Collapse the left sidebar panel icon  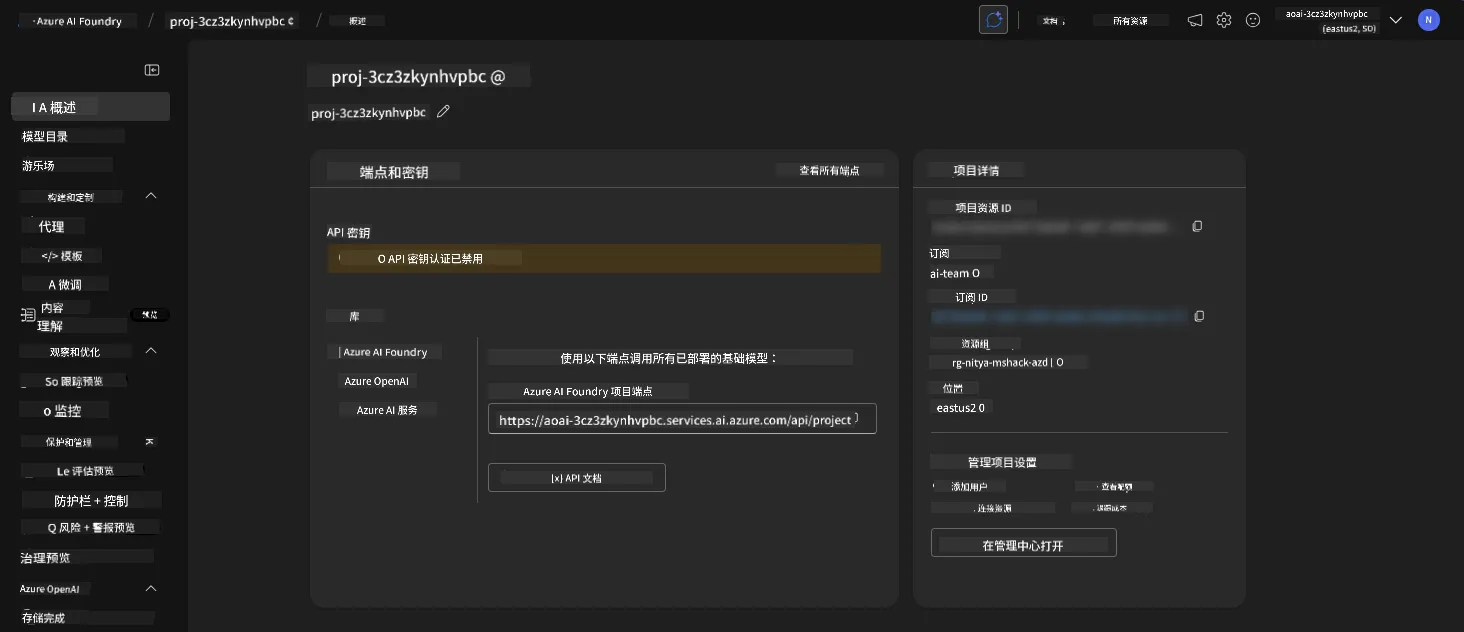(x=152, y=70)
